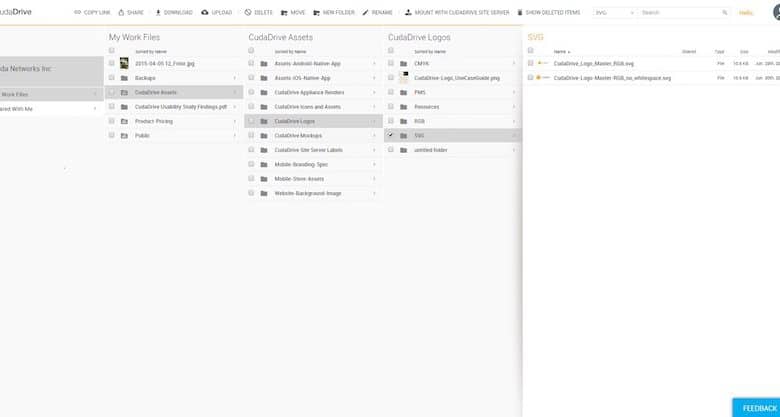This screenshot has width=780, height=417.
Task: Click the Download arrow icon
Action: 158,12
